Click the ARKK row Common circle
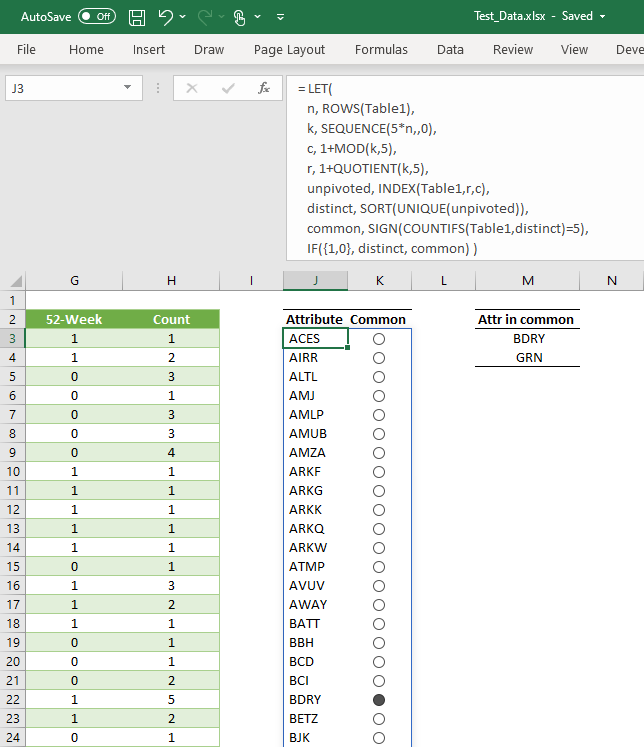Image resolution: width=644 pixels, height=747 pixels. coord(379,510)
